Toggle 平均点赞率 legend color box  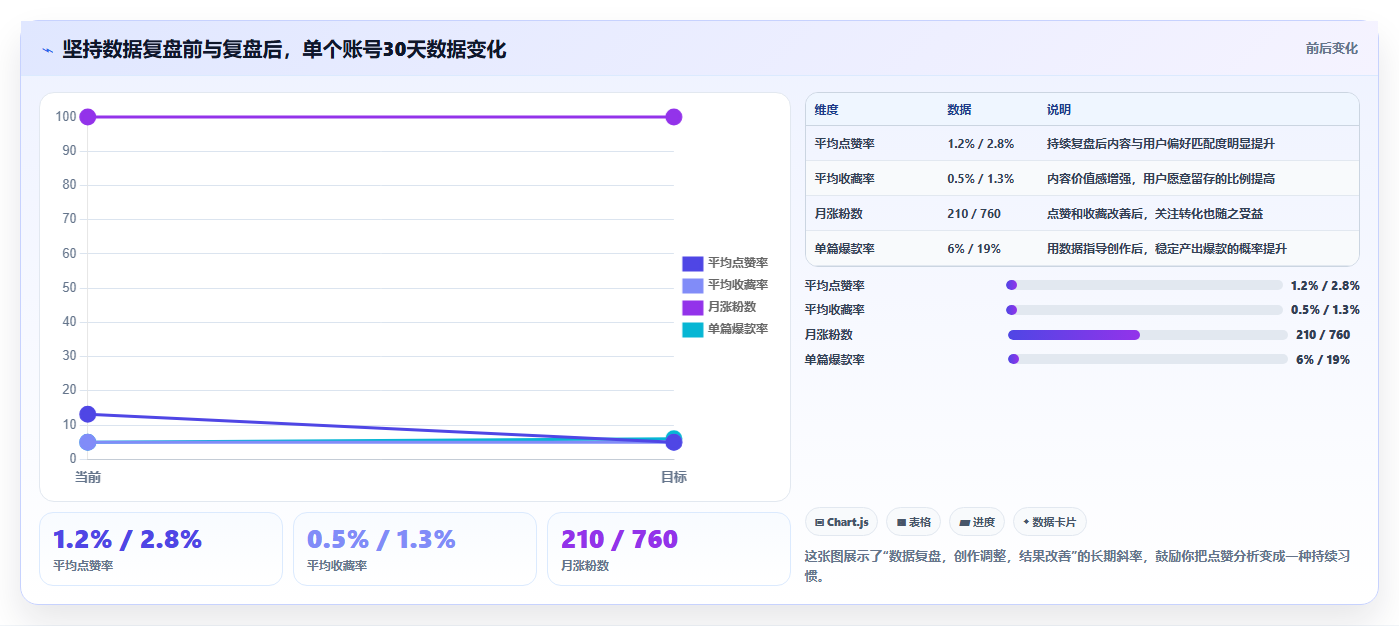point(693,263)
